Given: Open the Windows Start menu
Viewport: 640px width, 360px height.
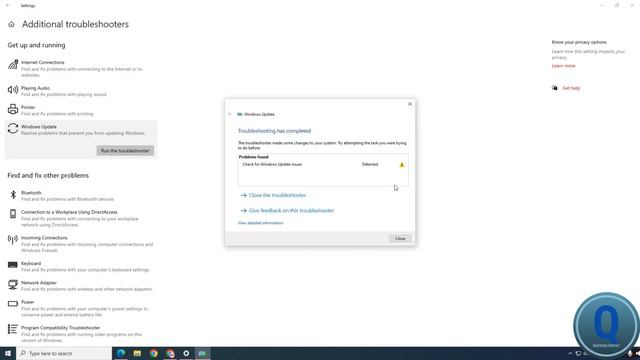Looking at the screenshot, I should pos(8,353).
